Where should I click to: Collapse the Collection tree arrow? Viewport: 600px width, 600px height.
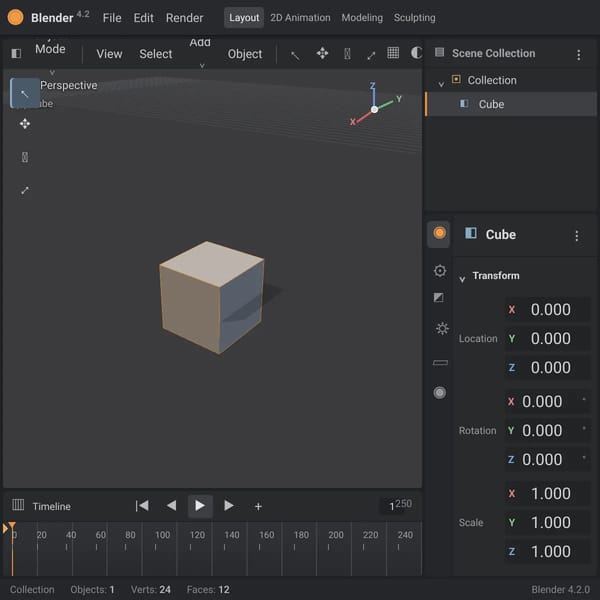tap(441, 84)
